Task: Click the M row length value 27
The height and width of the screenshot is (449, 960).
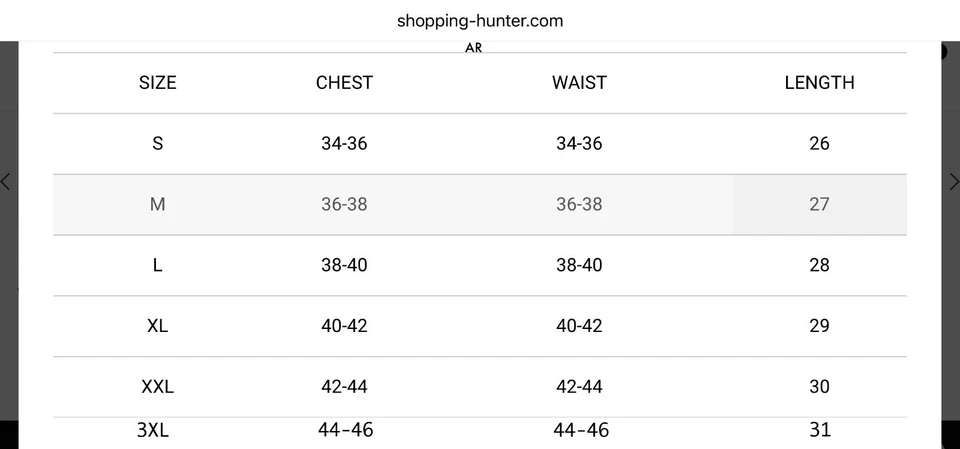Action: point(819,205)
